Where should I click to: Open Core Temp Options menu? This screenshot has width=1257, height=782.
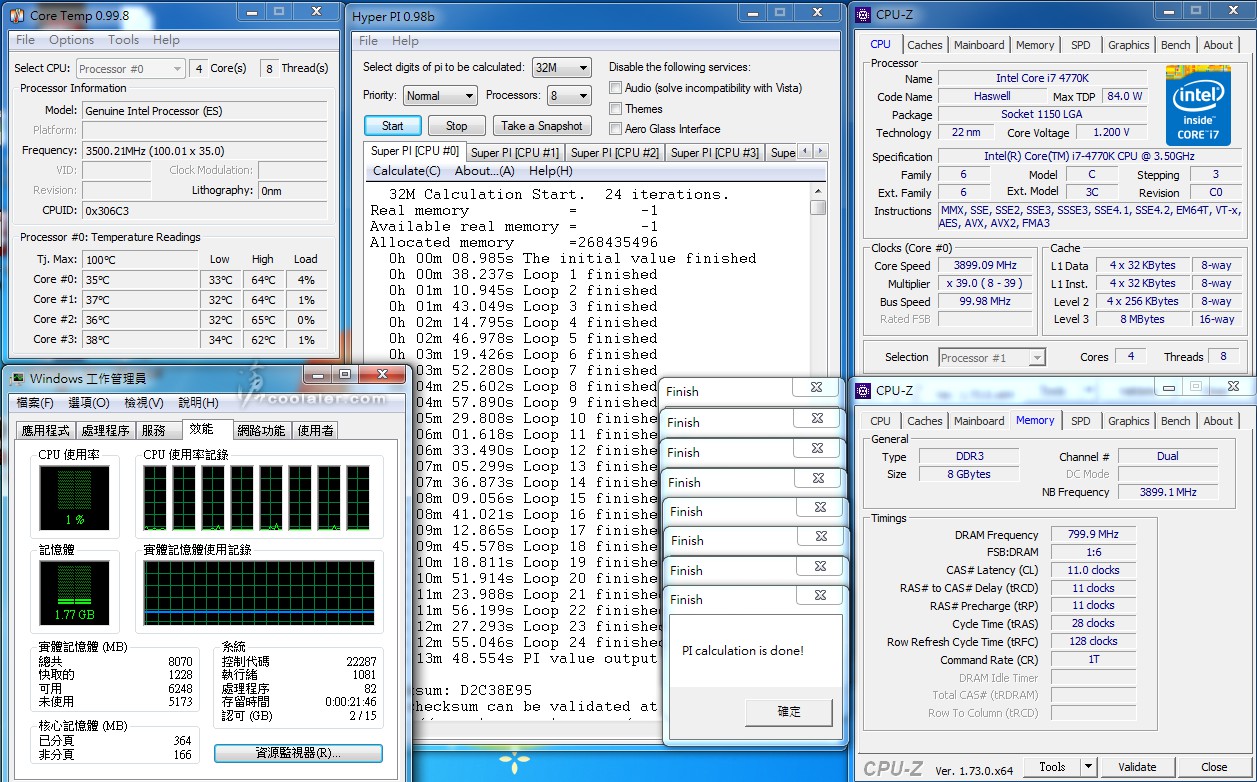pyautogui.click(x=71, y=40)
